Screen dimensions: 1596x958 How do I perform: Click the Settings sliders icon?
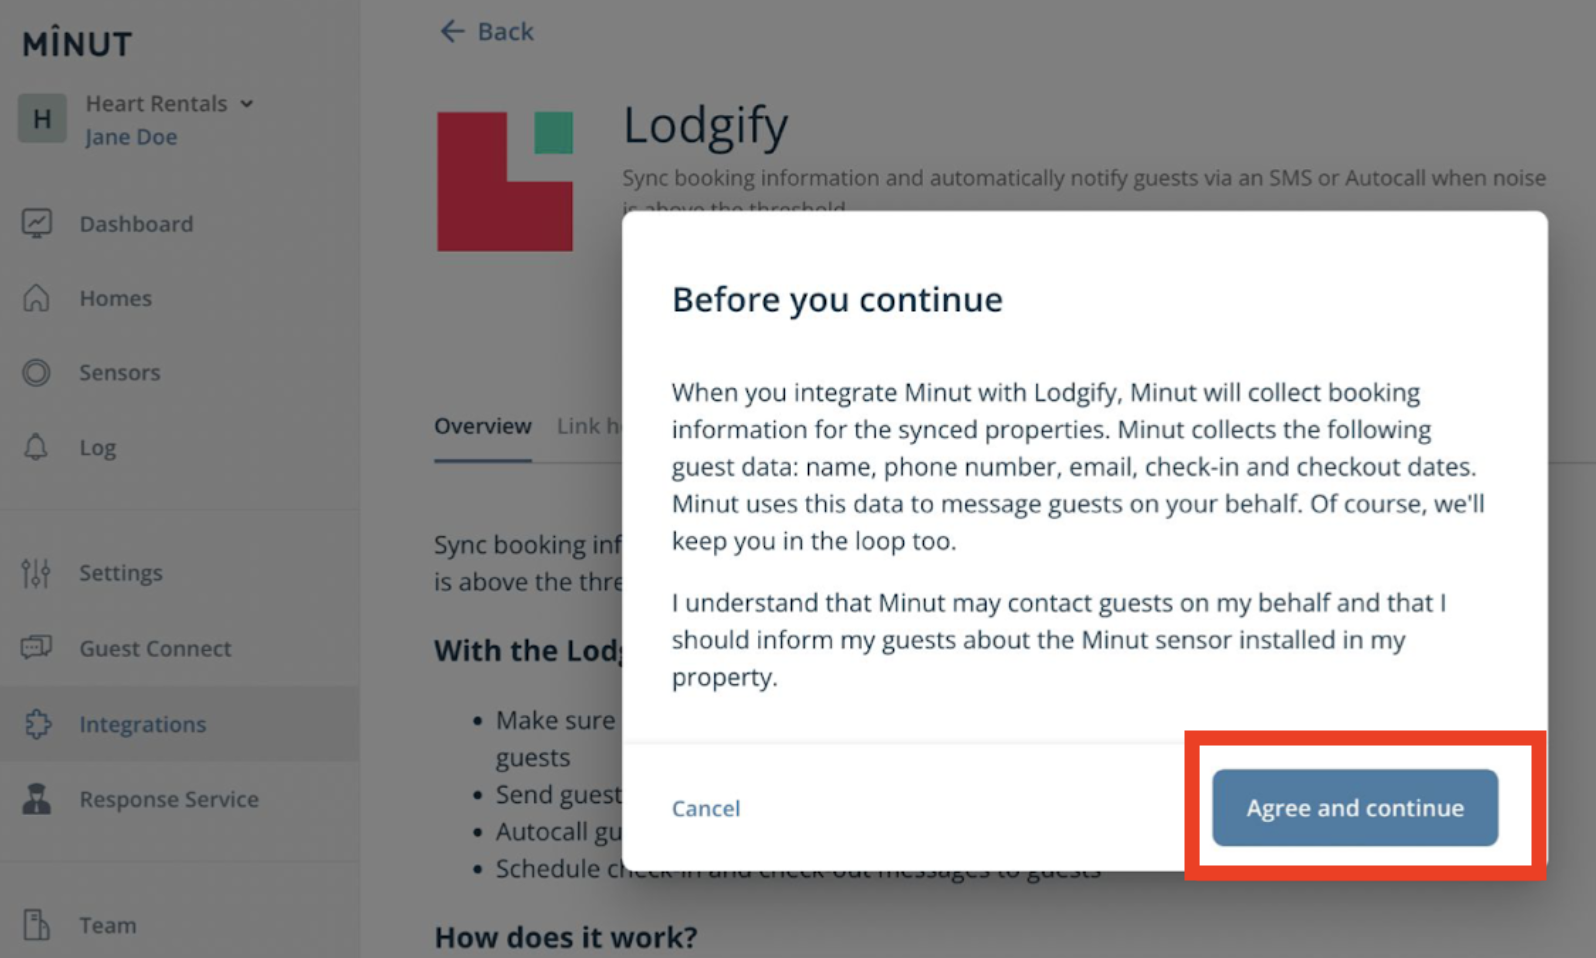37,573
